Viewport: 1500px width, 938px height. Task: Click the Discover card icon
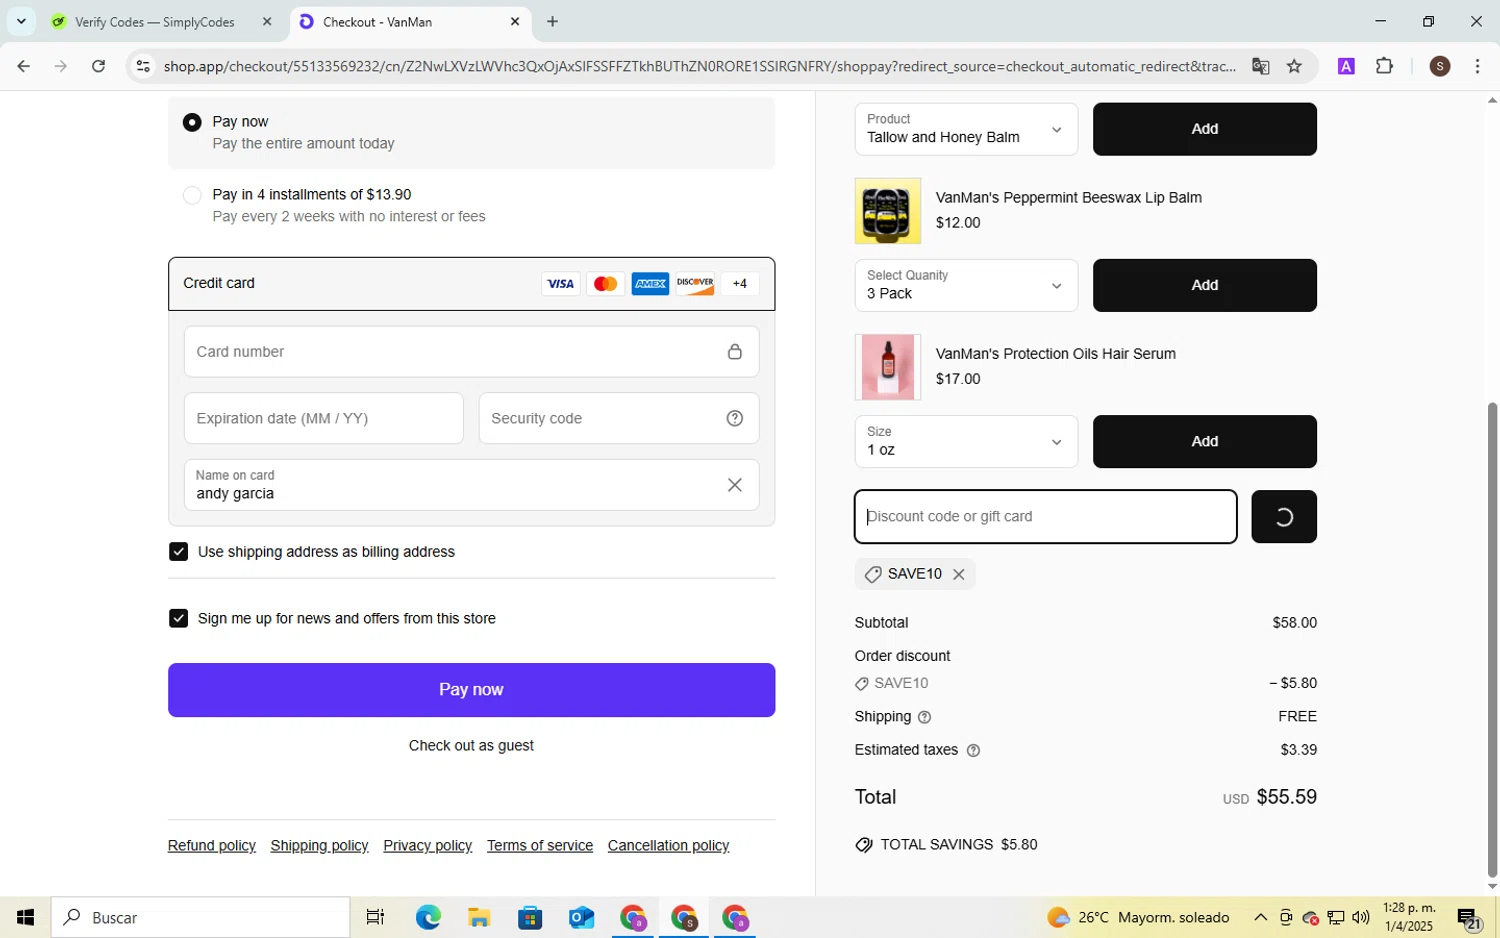695,284
